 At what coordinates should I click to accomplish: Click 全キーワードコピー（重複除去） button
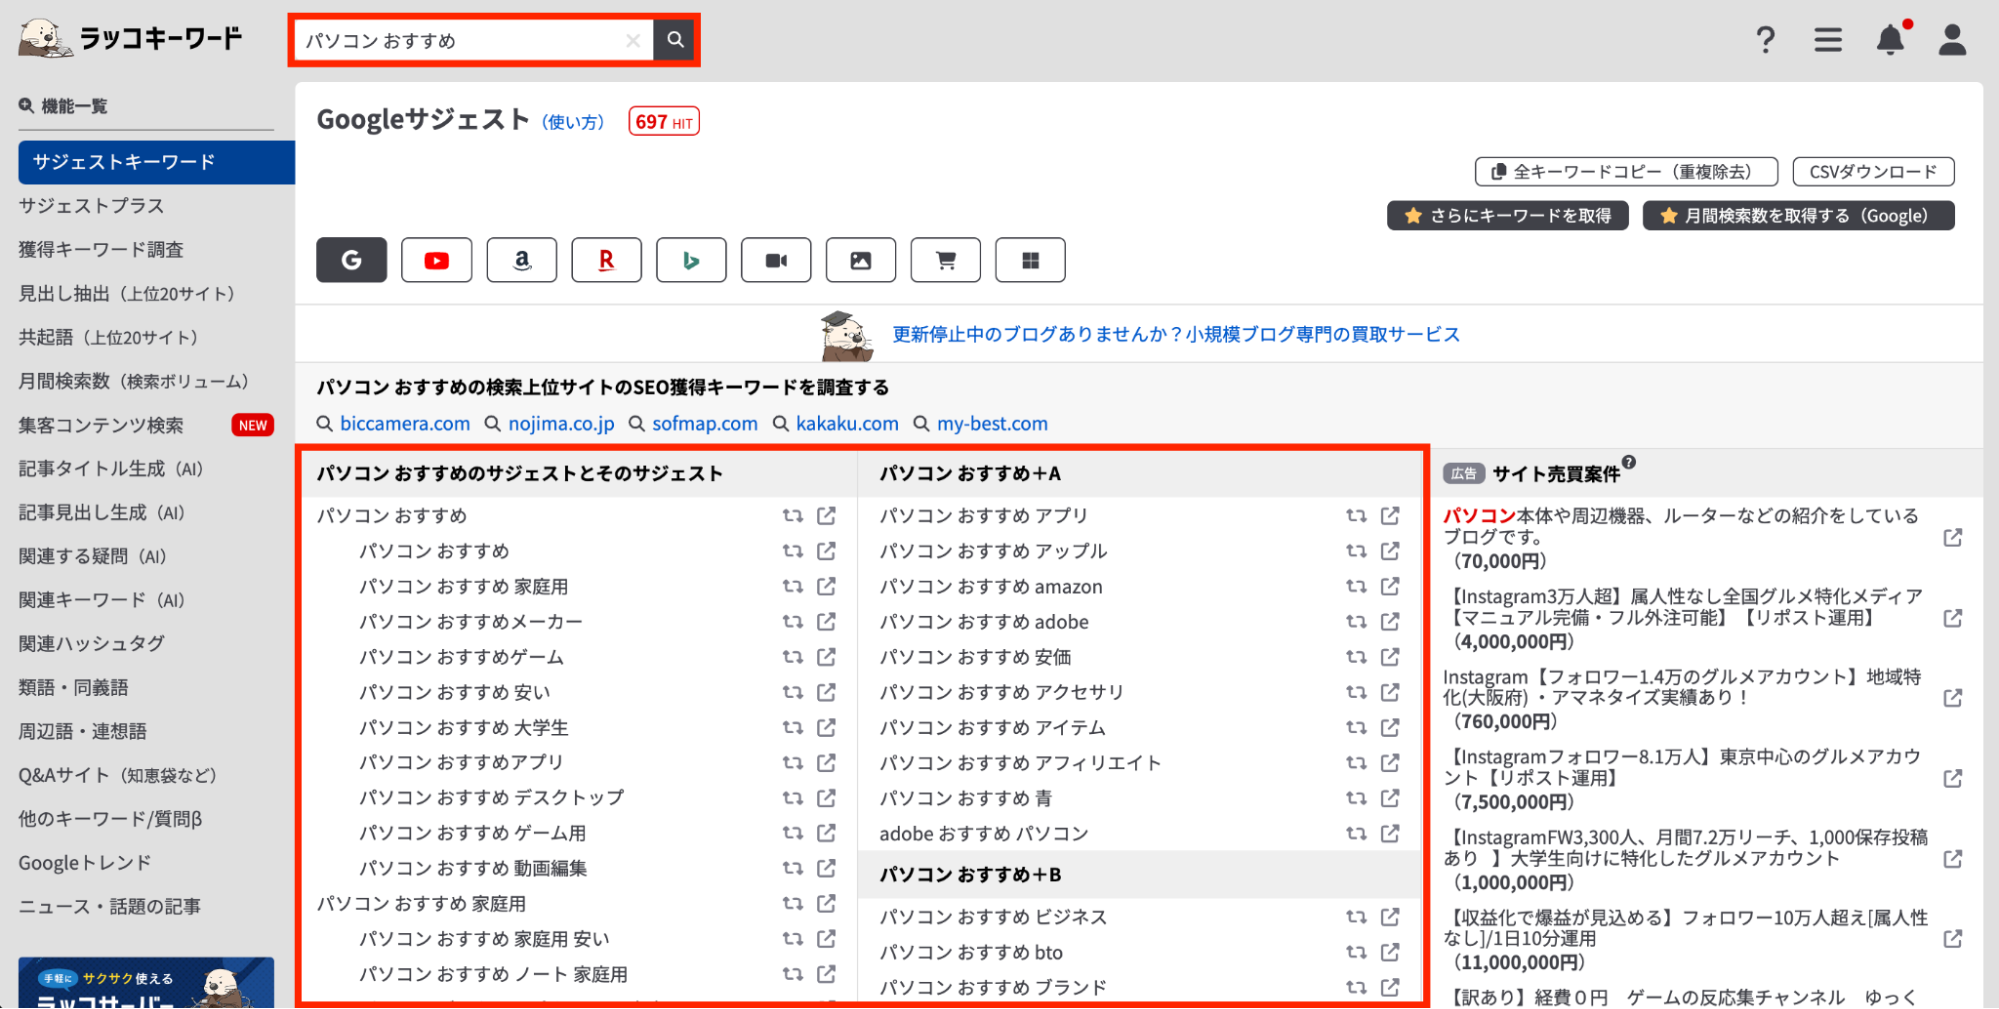[1626, 172]
